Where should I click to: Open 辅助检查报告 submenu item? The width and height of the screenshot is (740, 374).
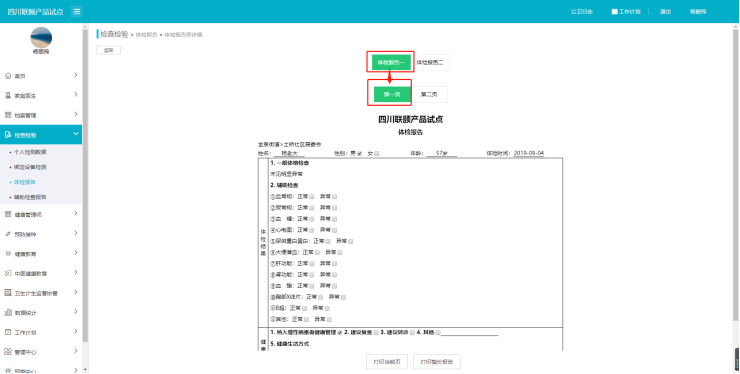[30, 197]
